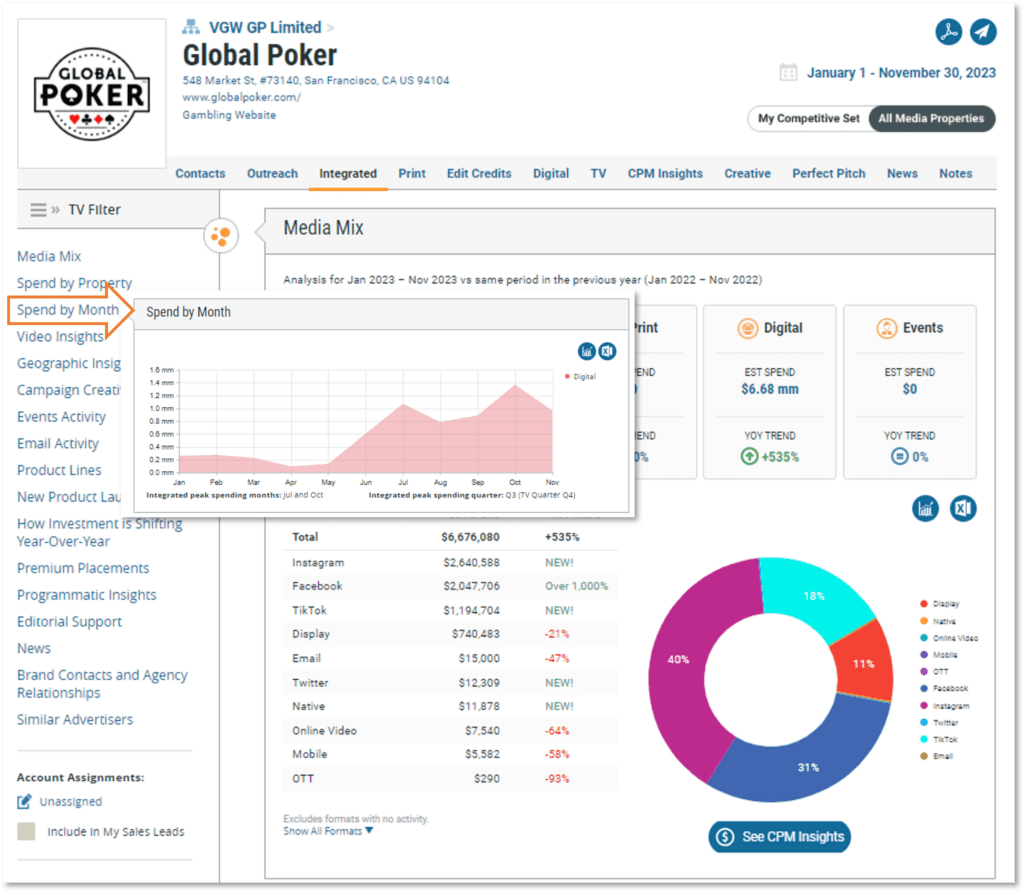
Task: Click the See CPM Insights button
Action: [x=780, y=836]
